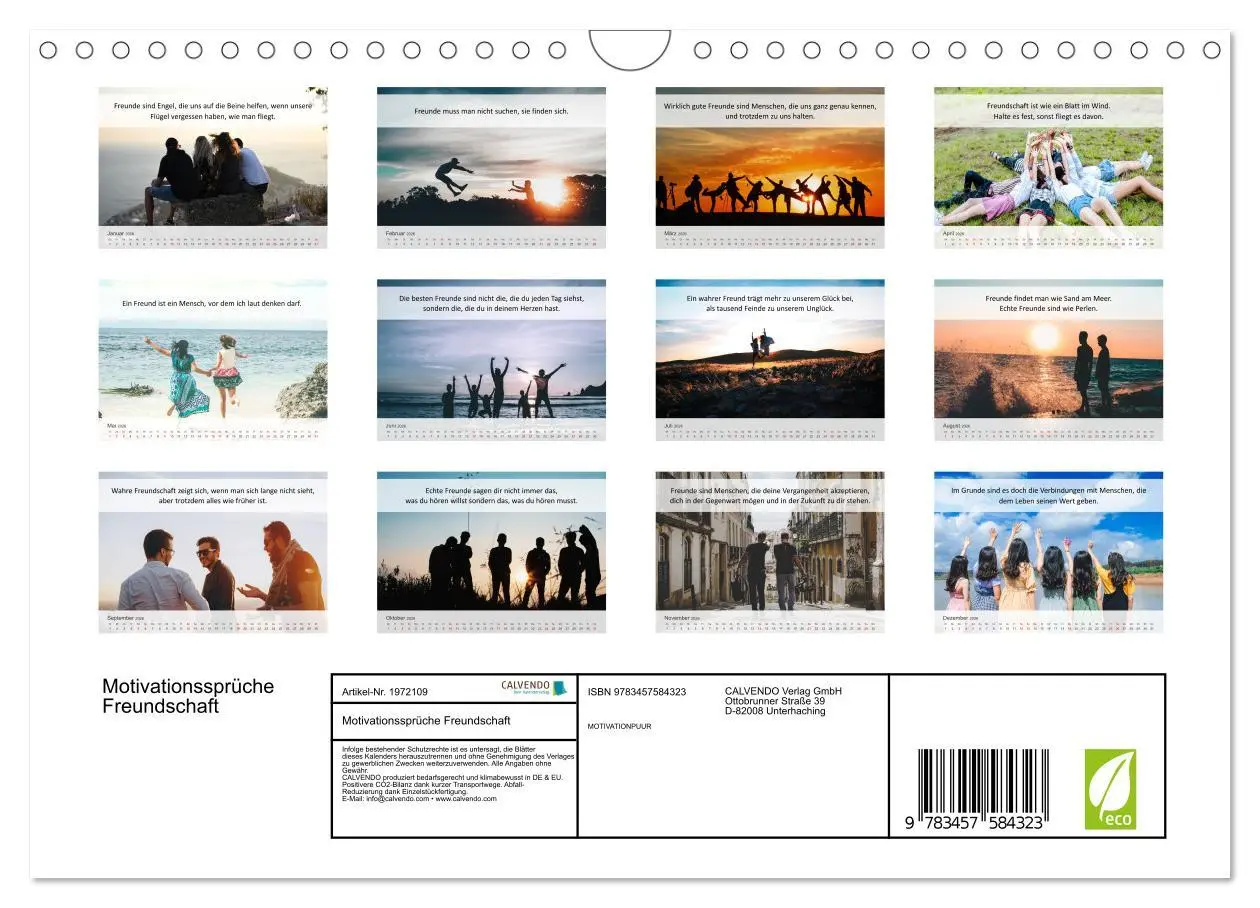Viewport: 1260px width, 908px height.
Task: Click 'D-82008 Unterhaching' text
Action: [775, 711]
